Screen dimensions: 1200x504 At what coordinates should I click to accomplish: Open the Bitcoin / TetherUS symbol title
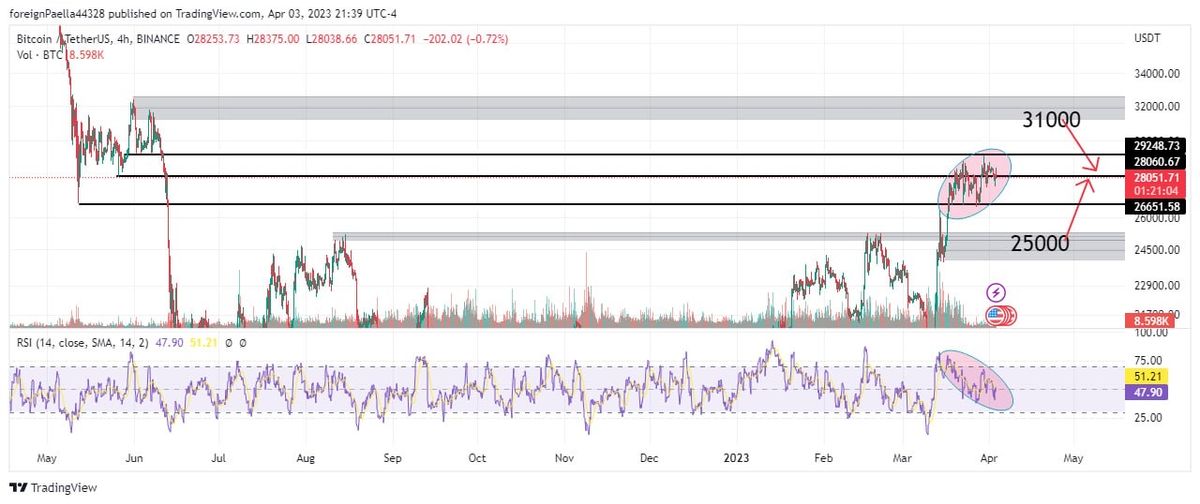(58, 39)
